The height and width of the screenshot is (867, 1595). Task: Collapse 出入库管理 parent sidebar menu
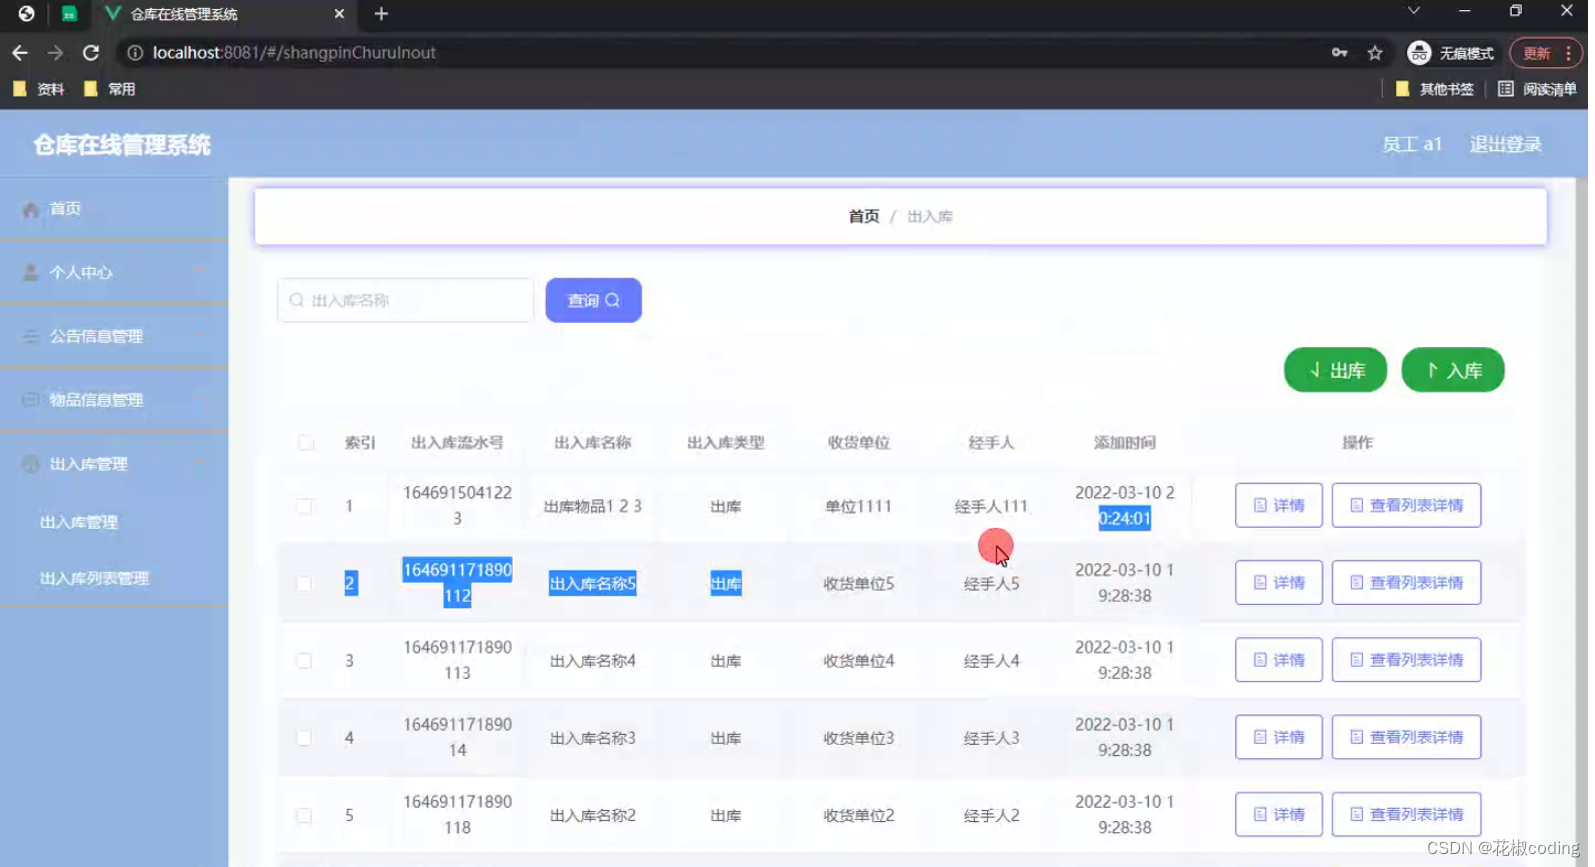(114, 464)
